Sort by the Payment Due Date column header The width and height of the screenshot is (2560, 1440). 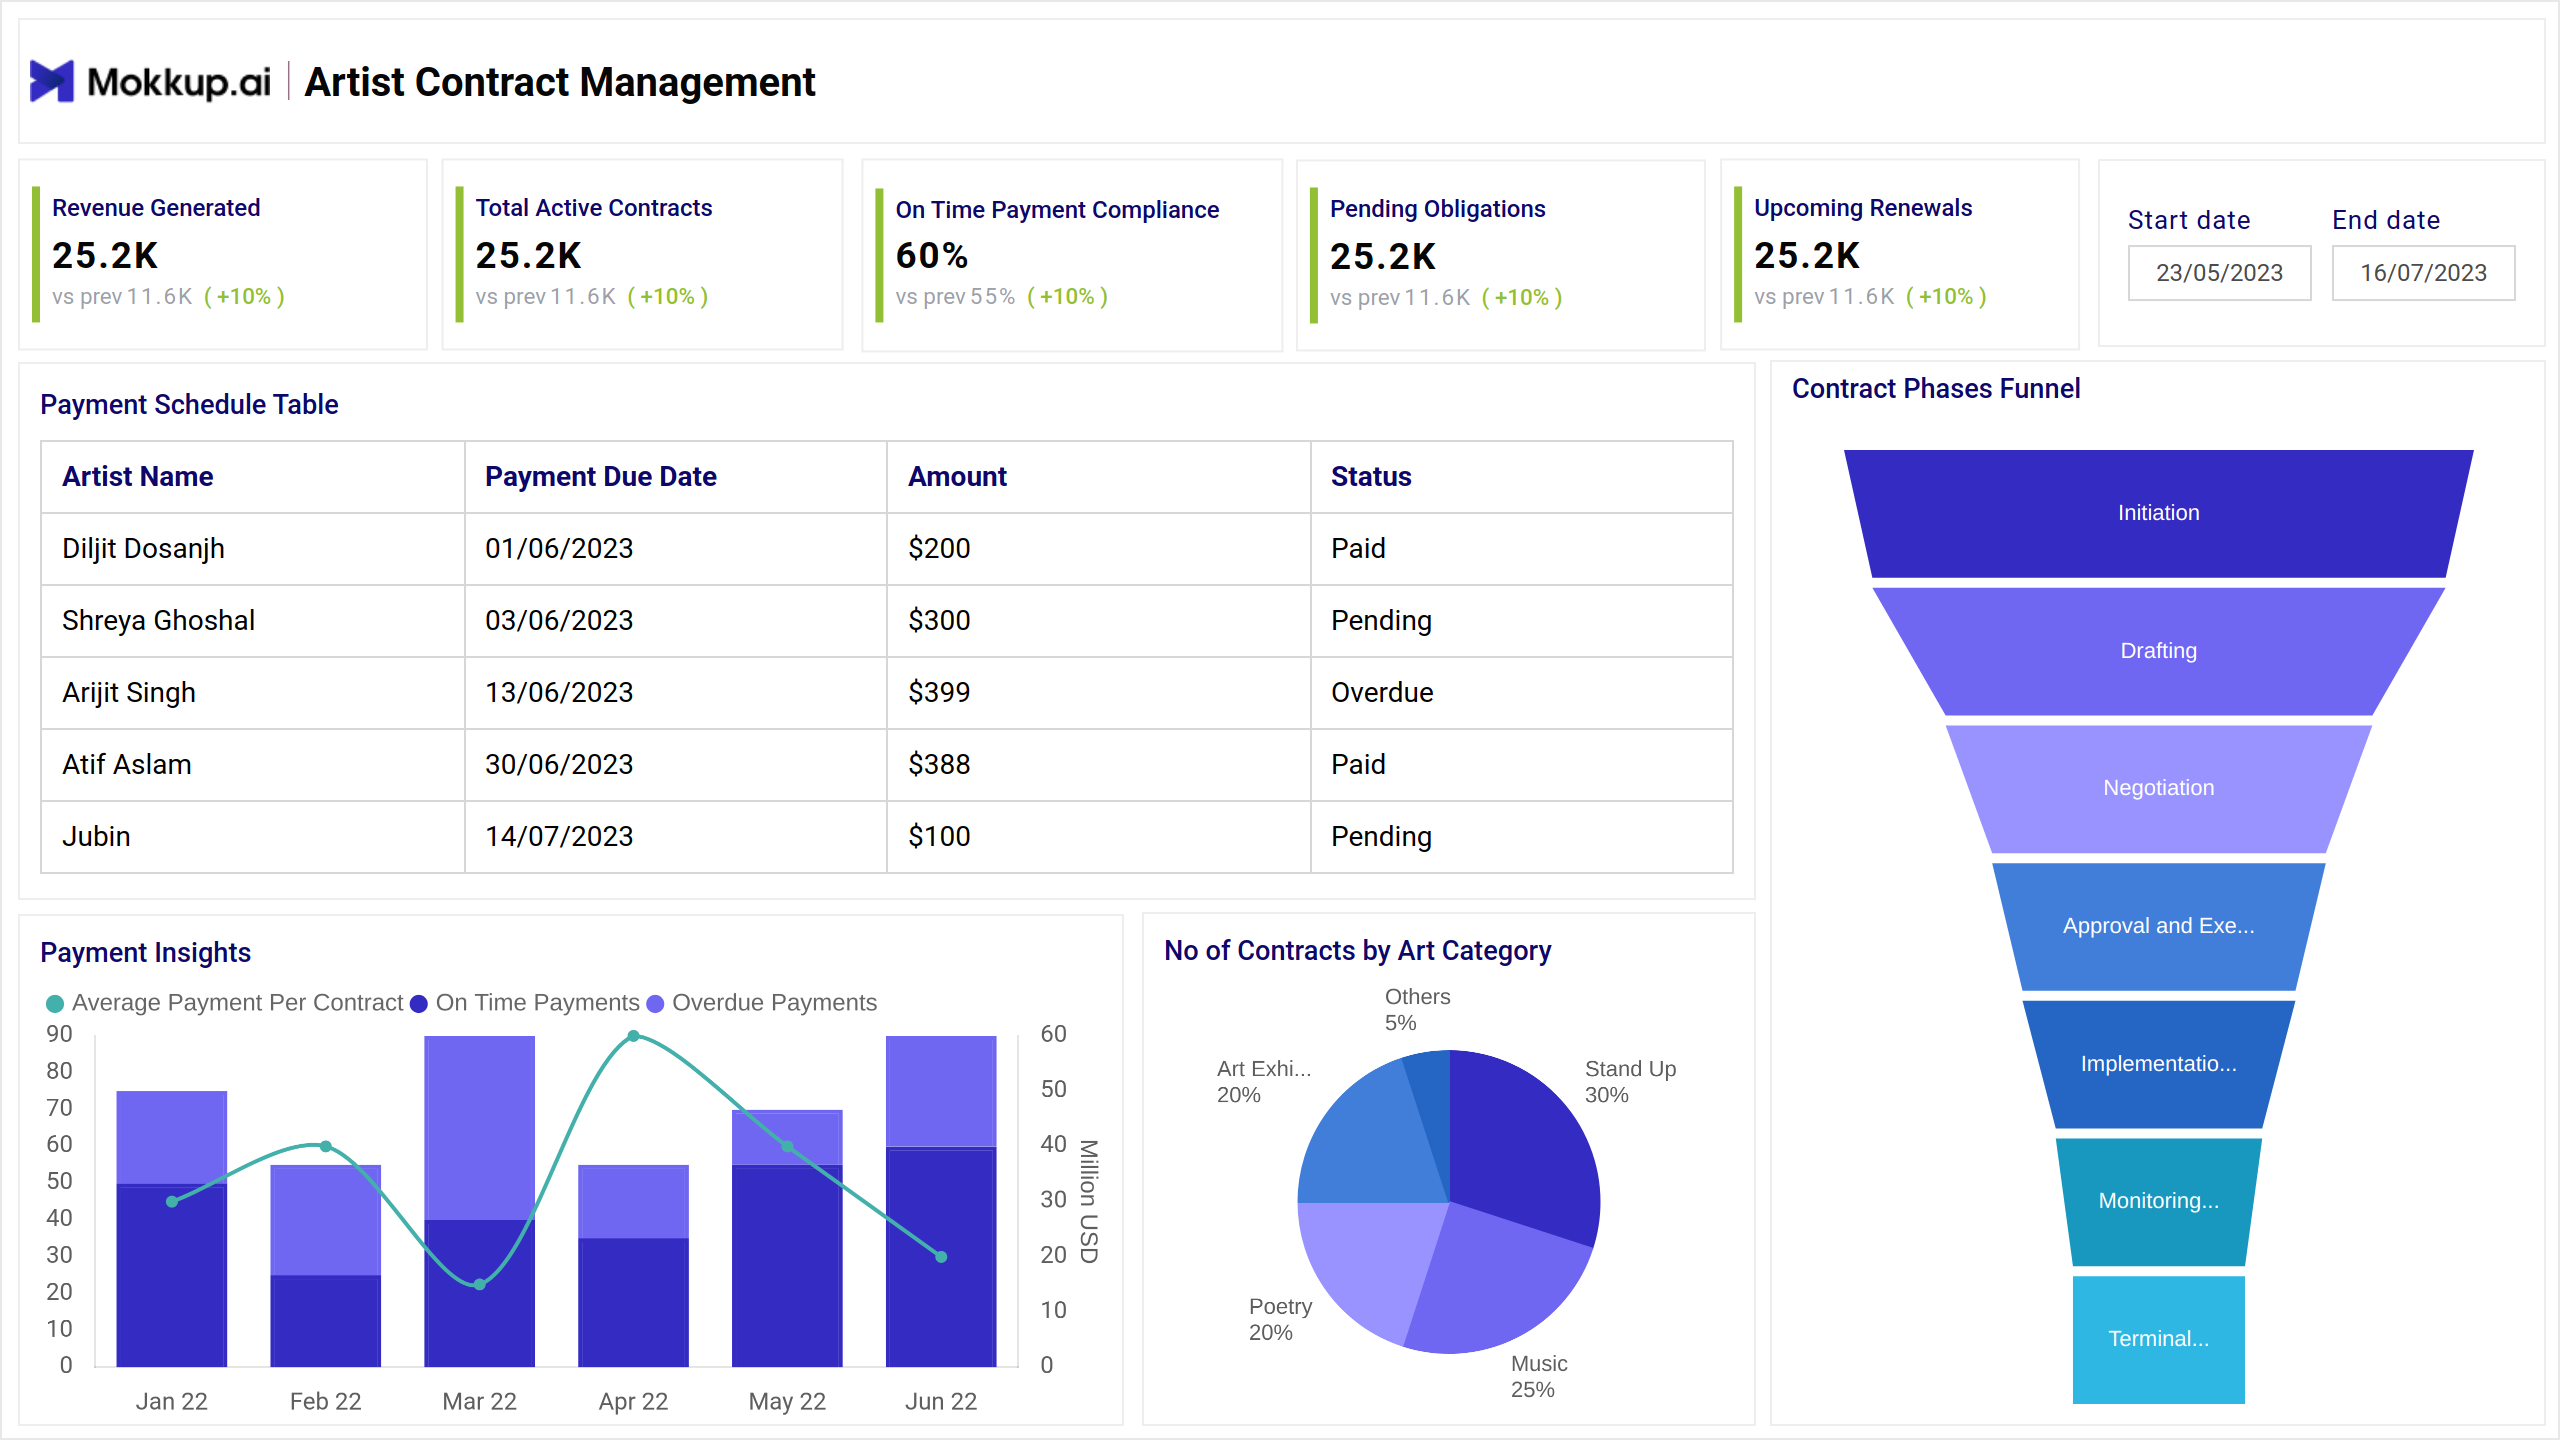676,477
